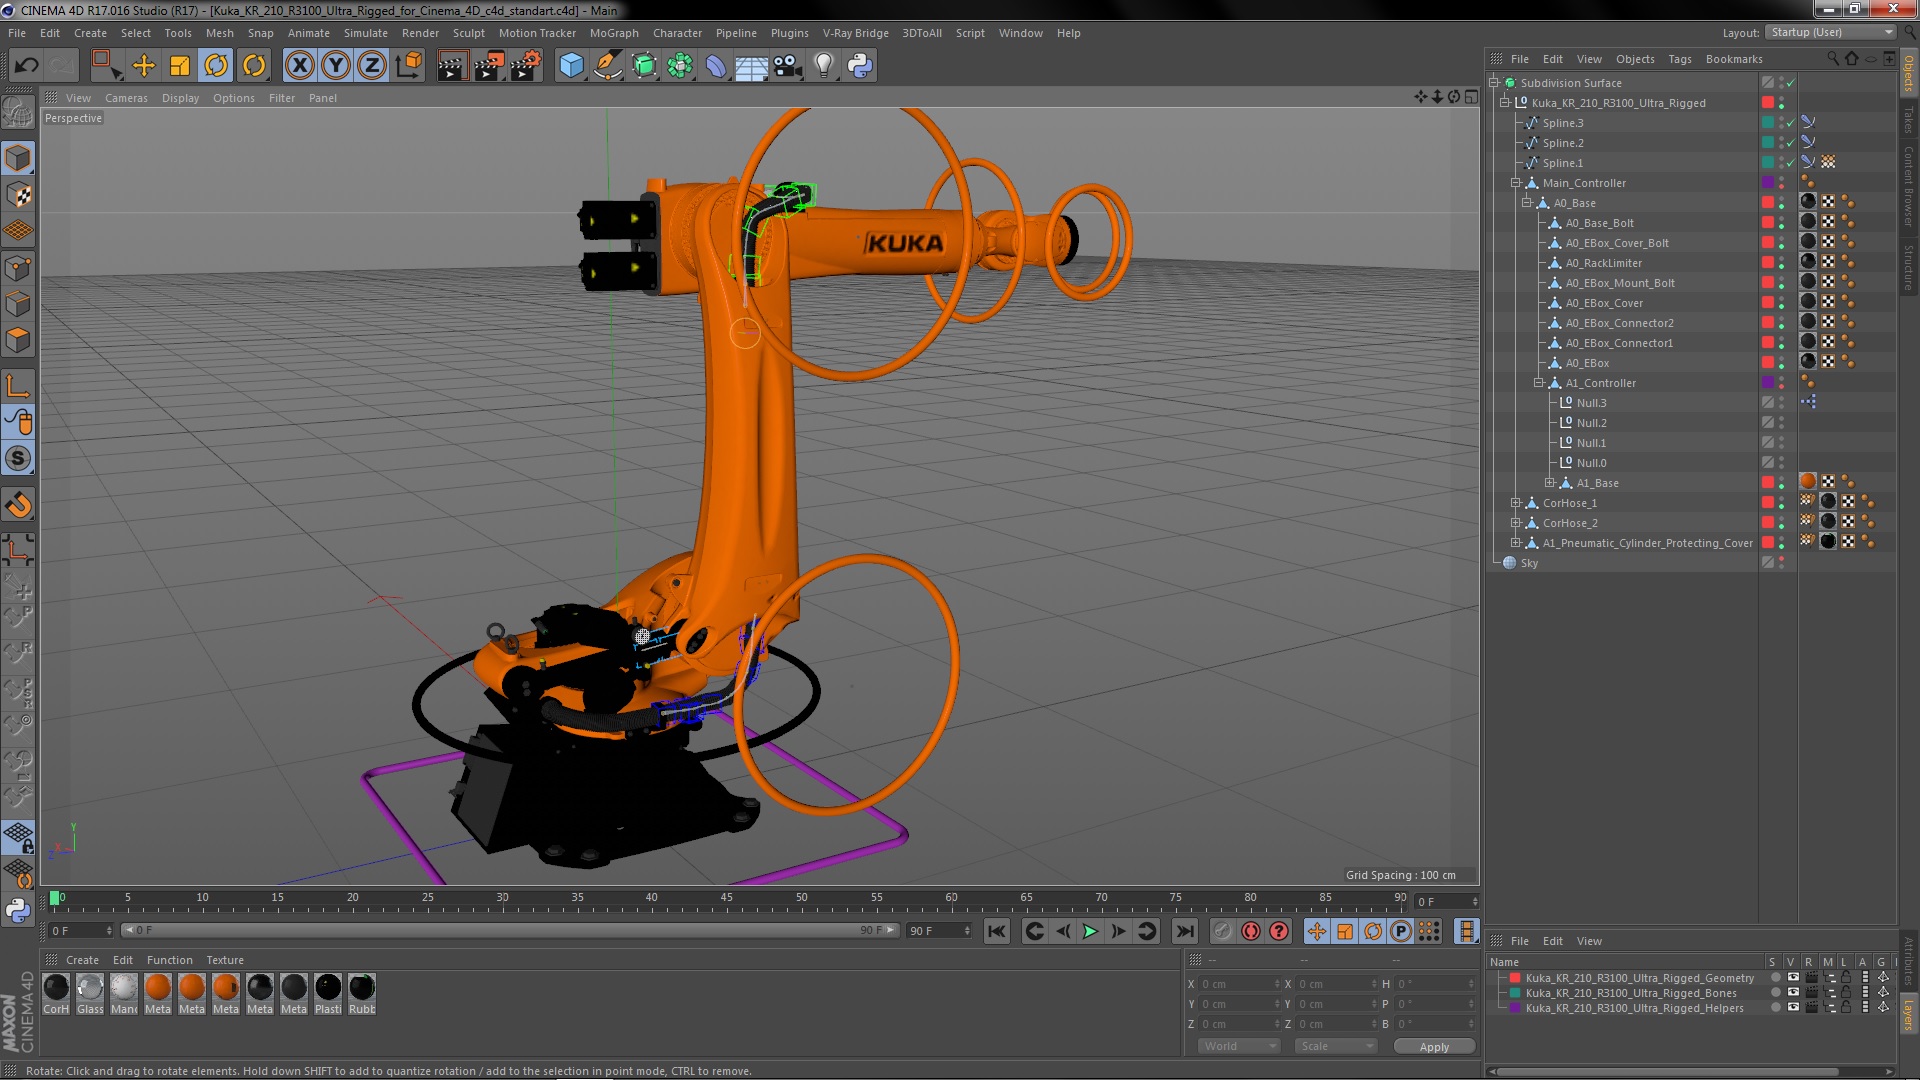The height and width of the screenshot is (1080, 1920).
Task: Add a Light object icon
Action: [x=824, y=66]
